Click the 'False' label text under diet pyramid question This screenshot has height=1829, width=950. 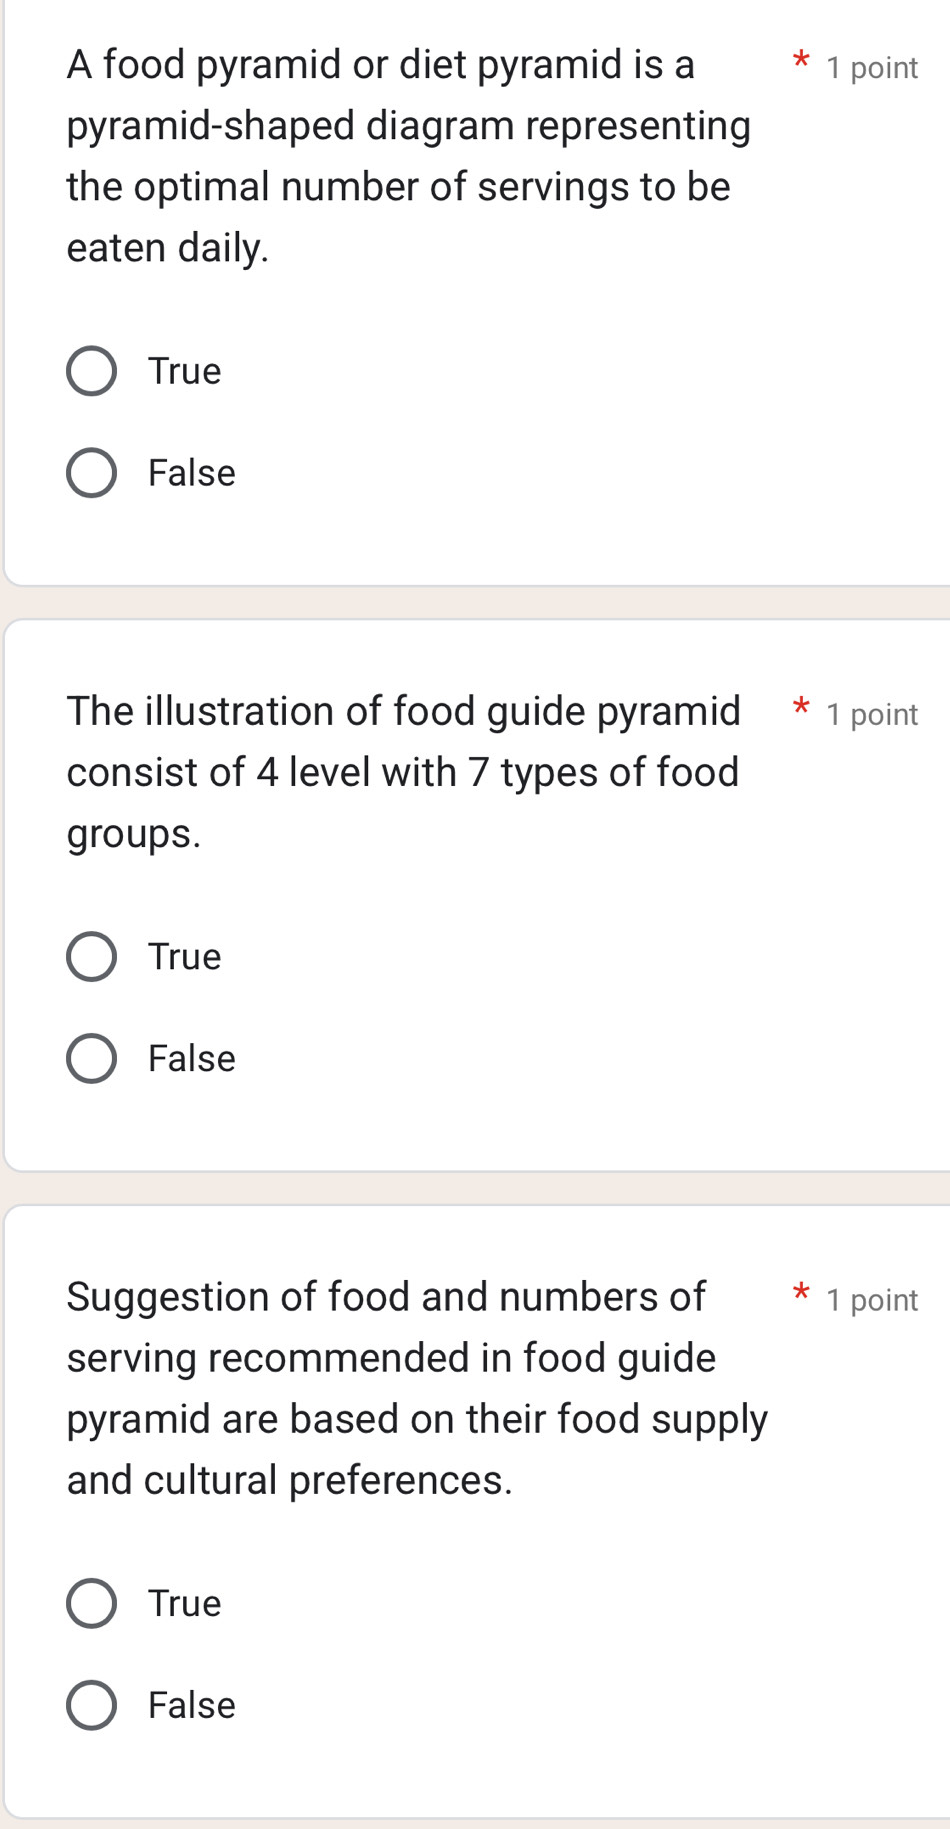192,473
